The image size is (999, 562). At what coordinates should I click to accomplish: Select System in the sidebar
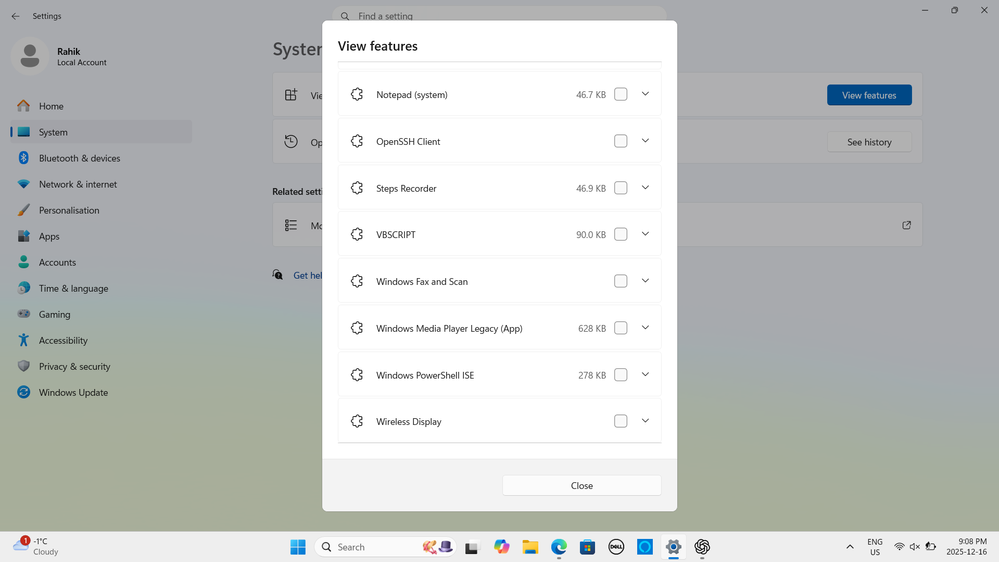101,132
